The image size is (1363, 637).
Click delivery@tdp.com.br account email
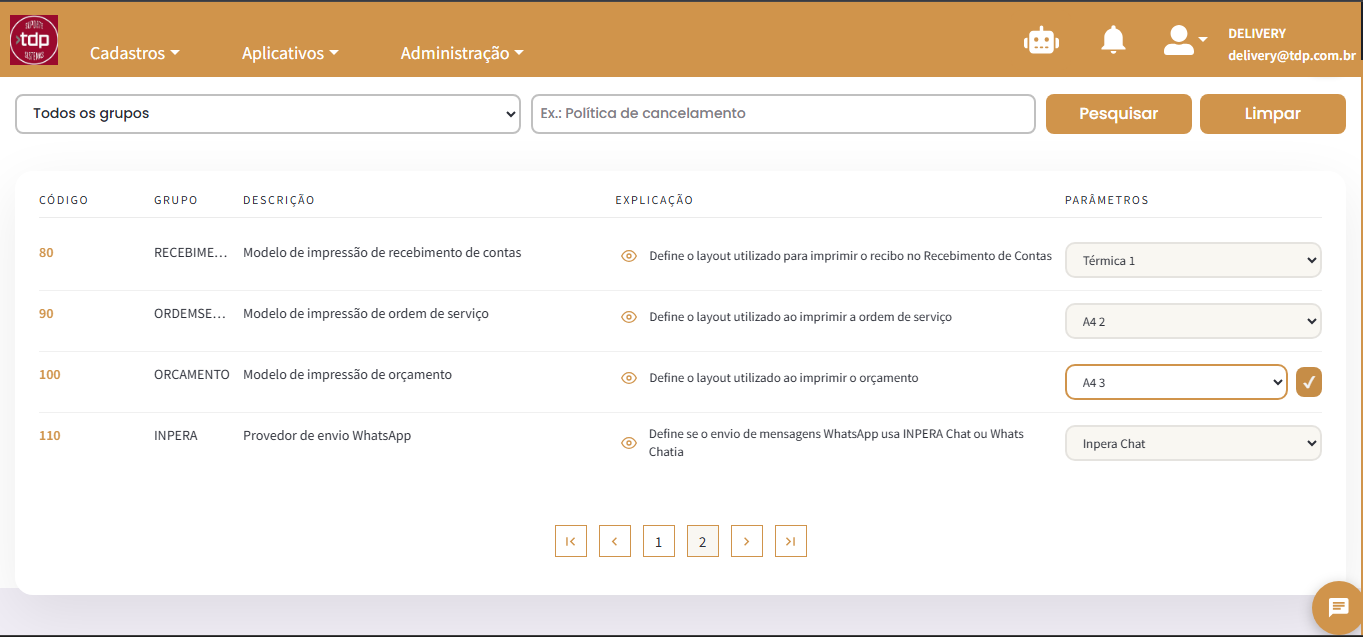tap(1292, 57)
